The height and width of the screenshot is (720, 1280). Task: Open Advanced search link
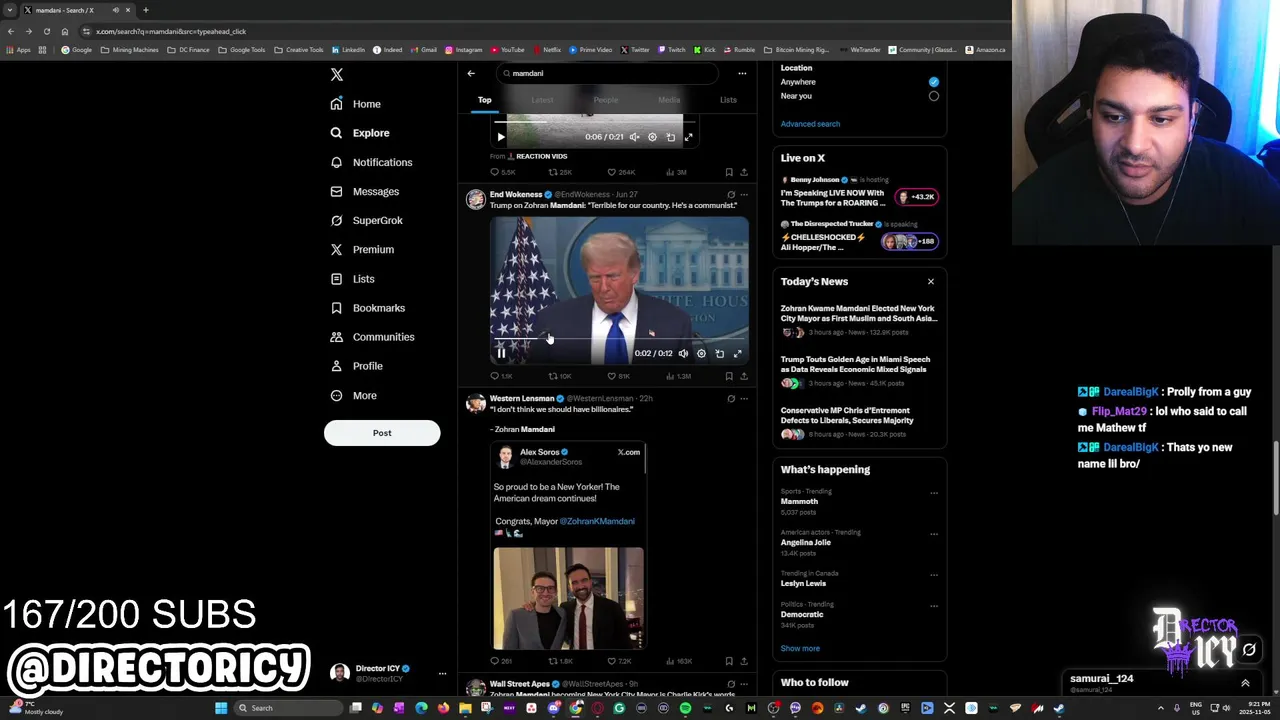(810, 124)
